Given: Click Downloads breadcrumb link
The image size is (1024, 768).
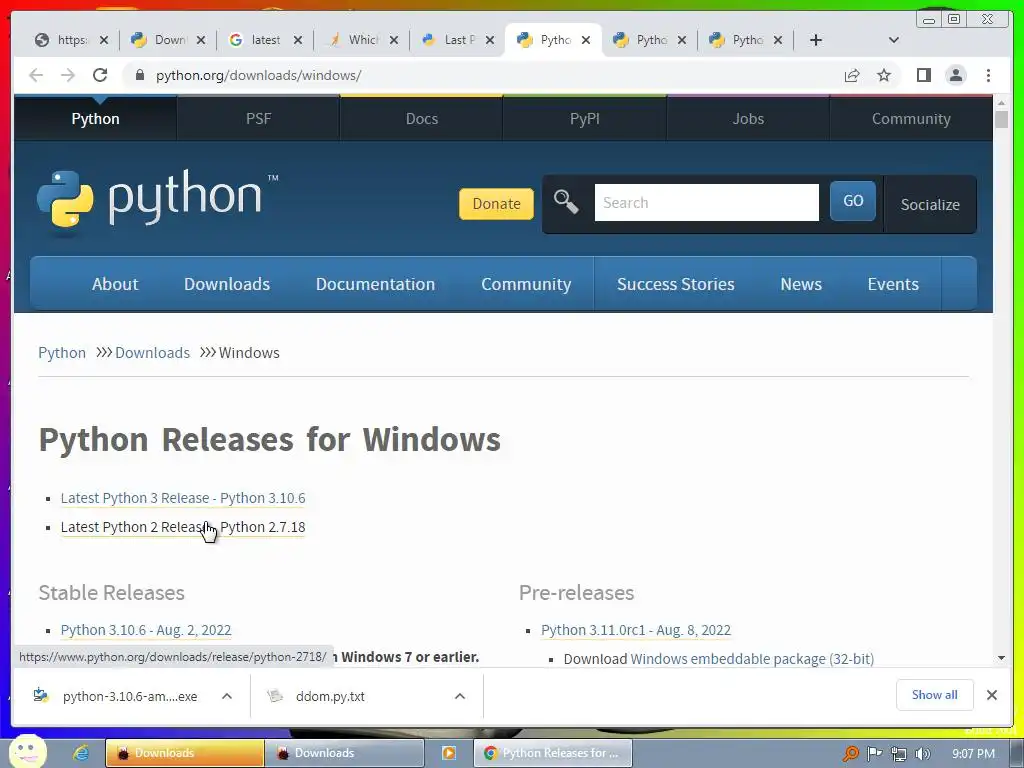Looking at the screenshot, I should click(x=152, y=353).
